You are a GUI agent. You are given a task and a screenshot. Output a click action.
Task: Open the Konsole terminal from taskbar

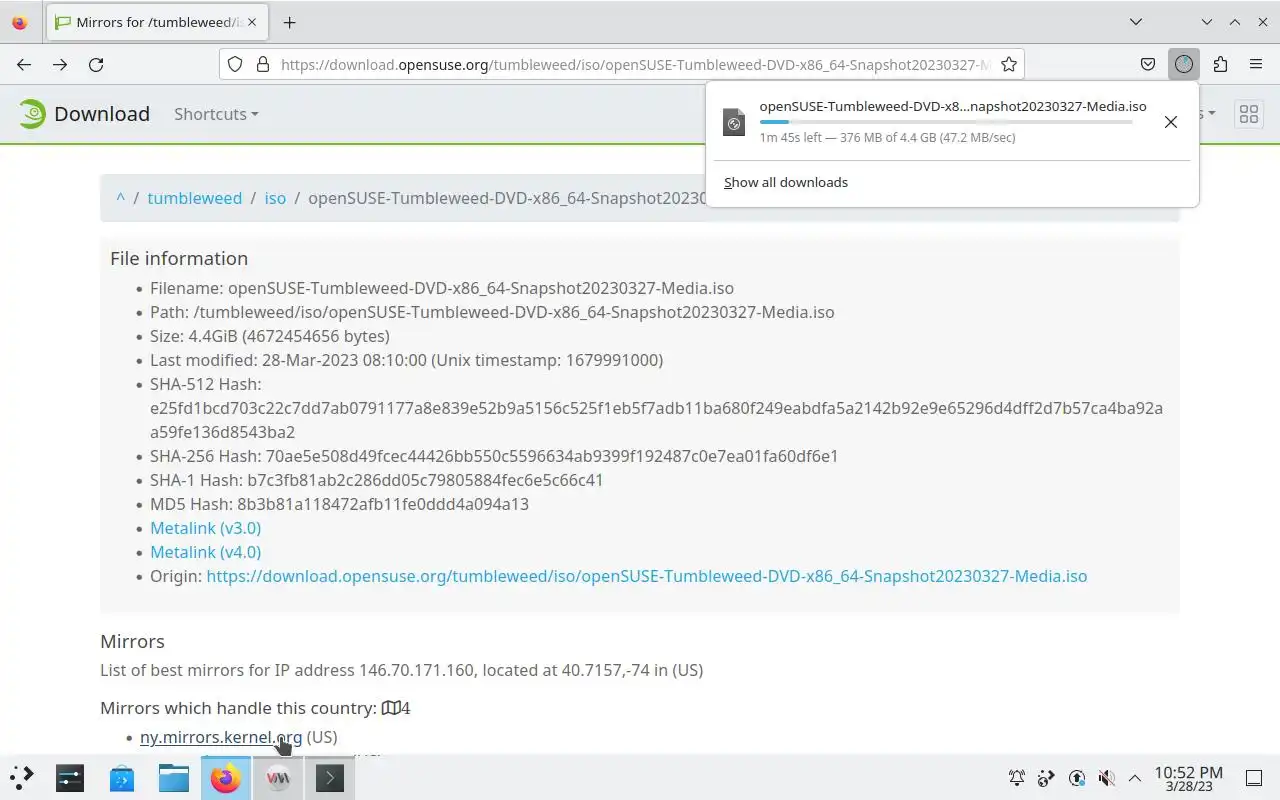tap(330, 778)
